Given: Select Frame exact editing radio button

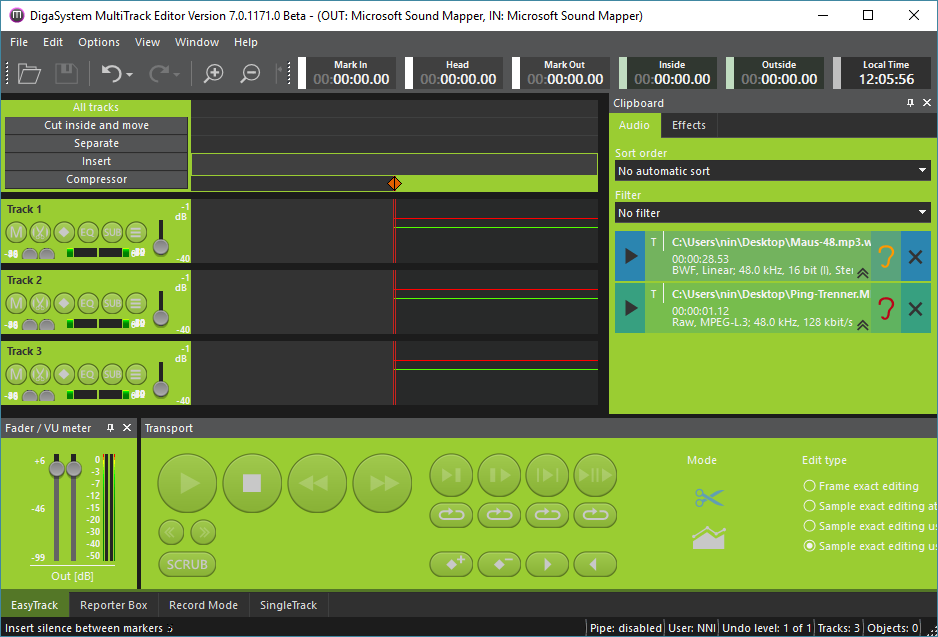Looking at the screenshot, I should coord(809,486).
